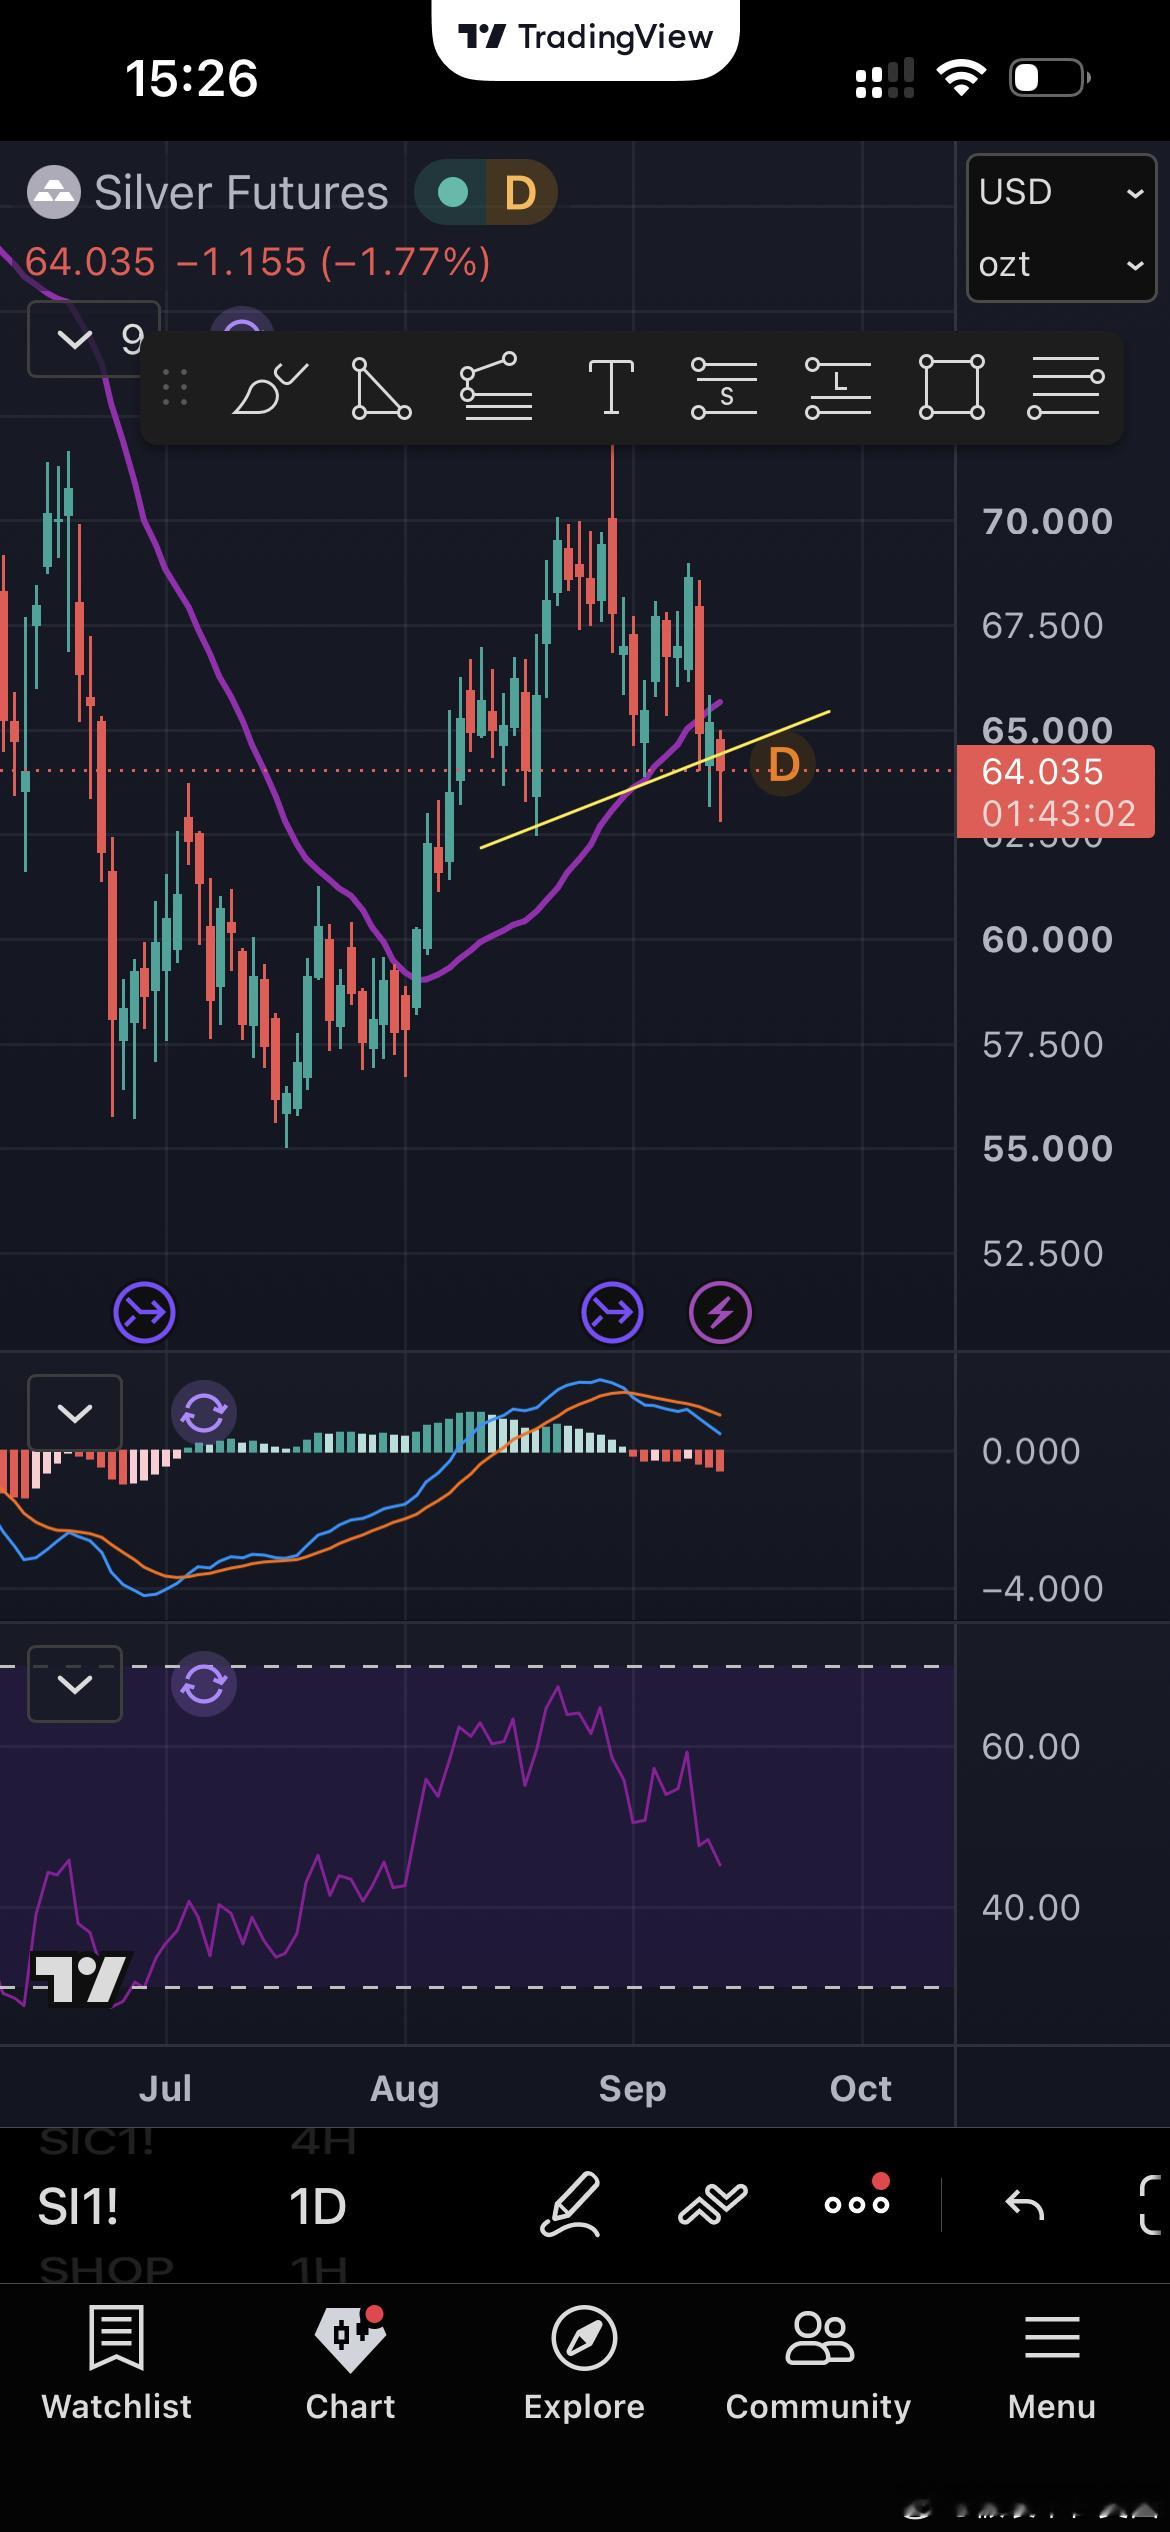
Task: Select the Long Position tool
Action: tap(838, 387)
